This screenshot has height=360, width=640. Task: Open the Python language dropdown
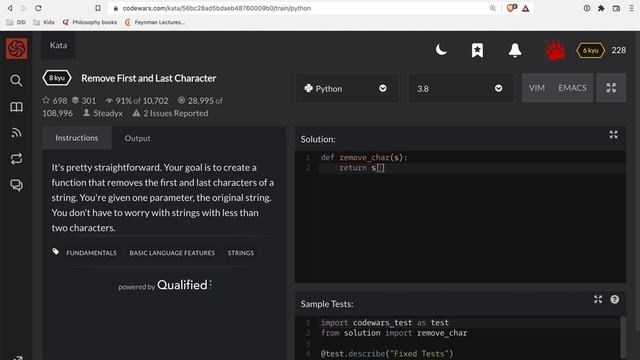346,88
